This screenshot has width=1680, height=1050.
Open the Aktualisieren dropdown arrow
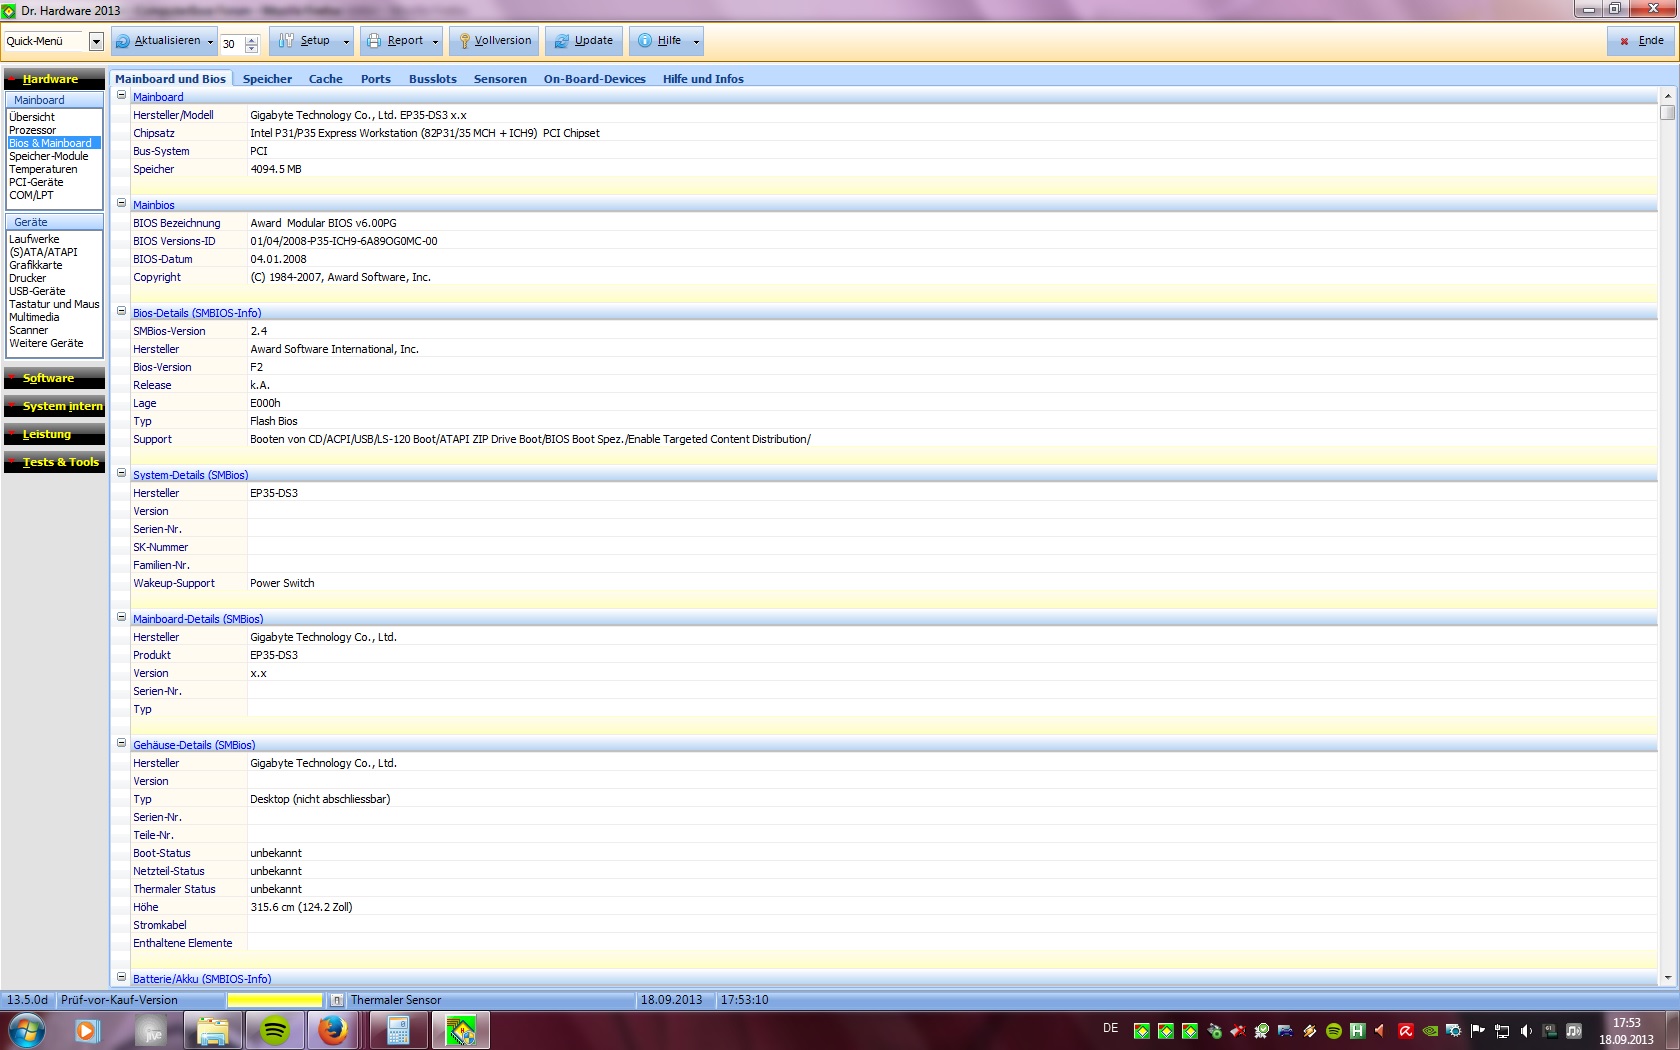point(210,42)
